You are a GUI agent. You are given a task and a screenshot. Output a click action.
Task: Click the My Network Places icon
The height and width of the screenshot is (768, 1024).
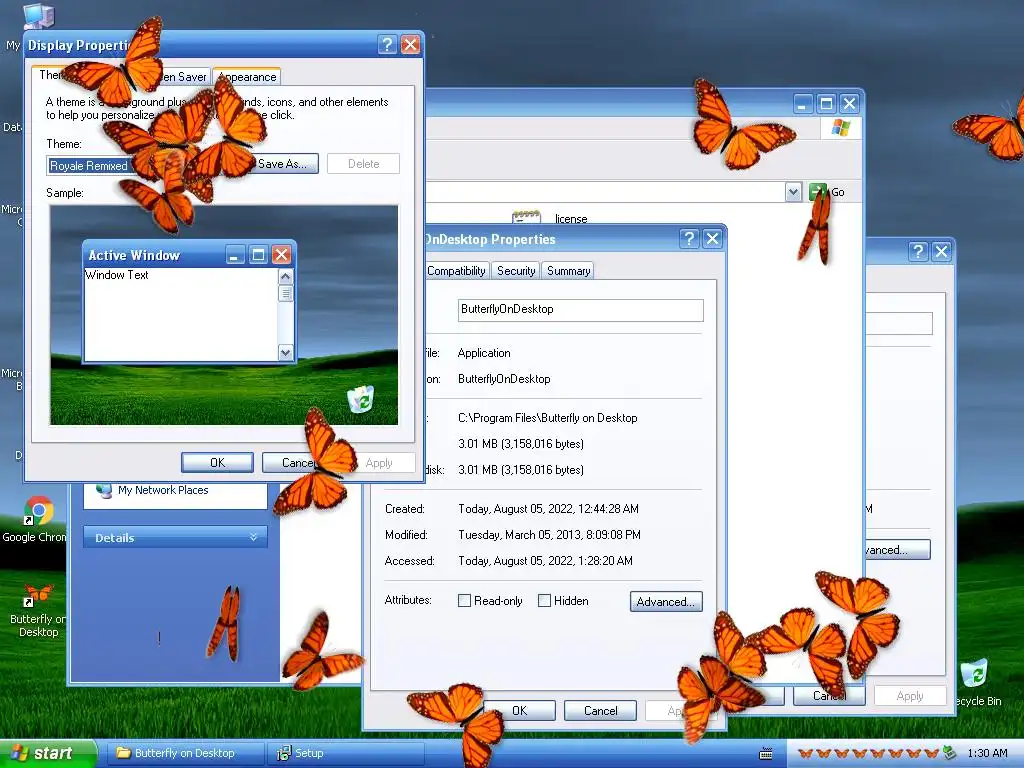[103, 490]
